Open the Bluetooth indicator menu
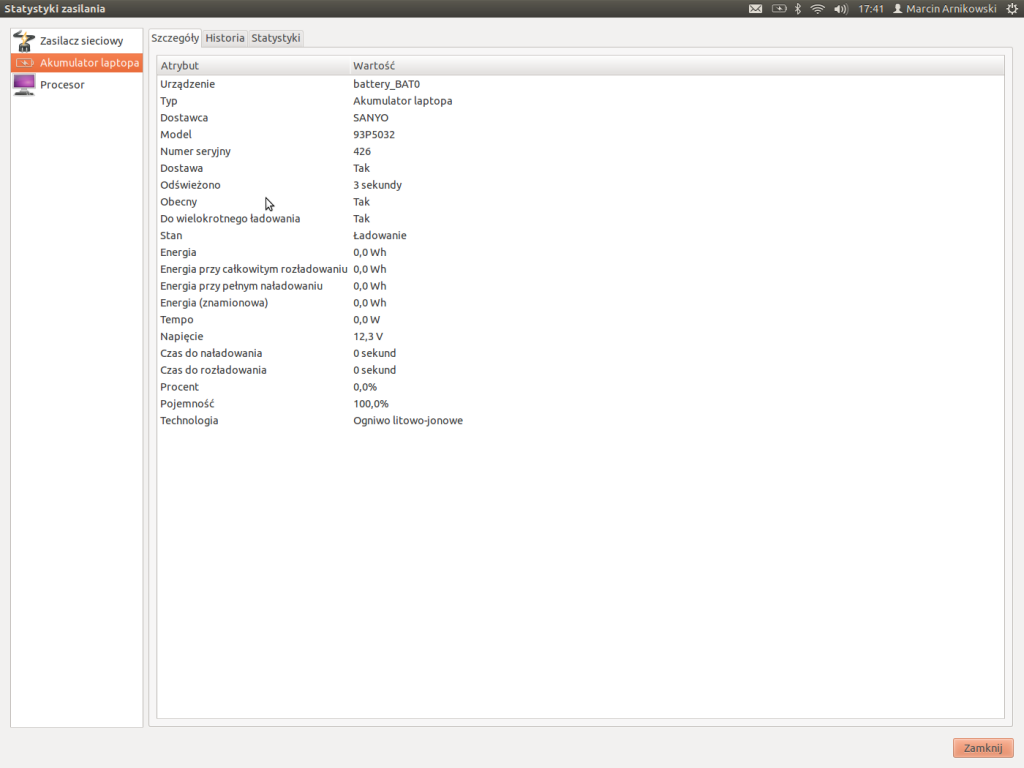 click(797, 8)
